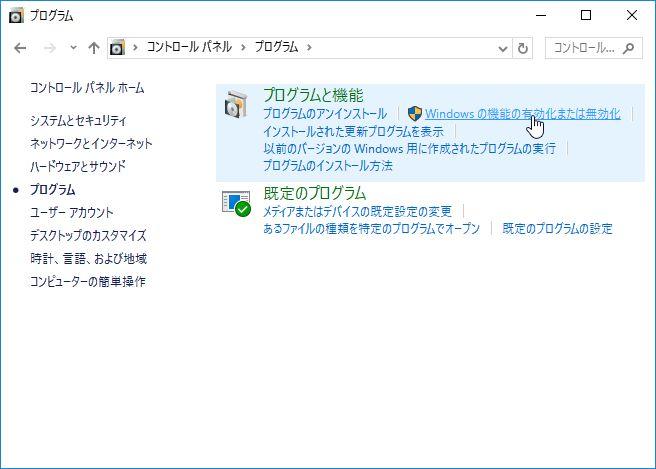Click the Forward arrow navigation button
656x469 pixels.
point(49,48)
